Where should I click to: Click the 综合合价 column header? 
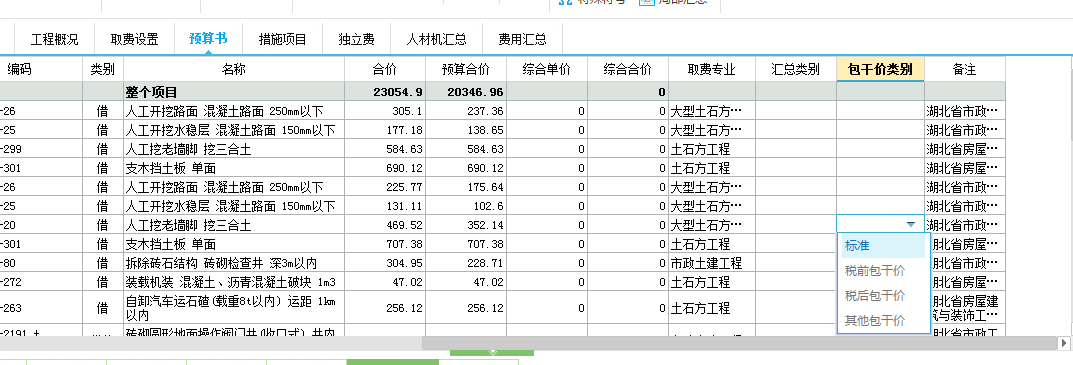point(628,69)
